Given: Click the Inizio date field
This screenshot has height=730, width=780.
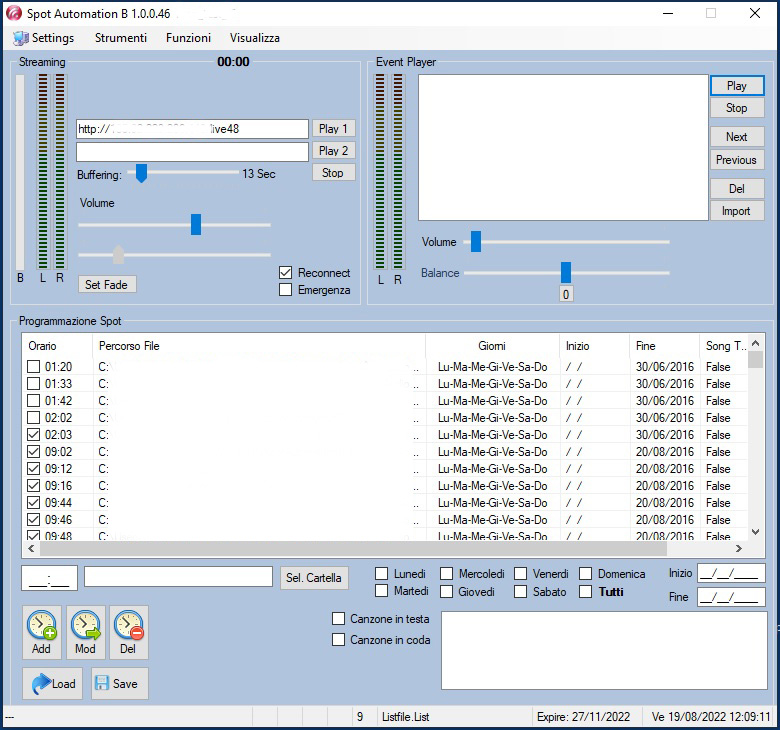Looking at the screenshot, I should [731, 573].
